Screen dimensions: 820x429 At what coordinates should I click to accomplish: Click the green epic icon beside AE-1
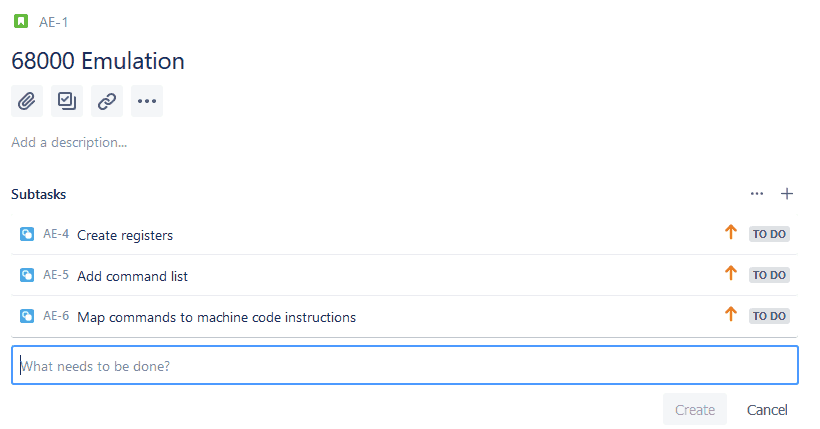pos(20,21)
